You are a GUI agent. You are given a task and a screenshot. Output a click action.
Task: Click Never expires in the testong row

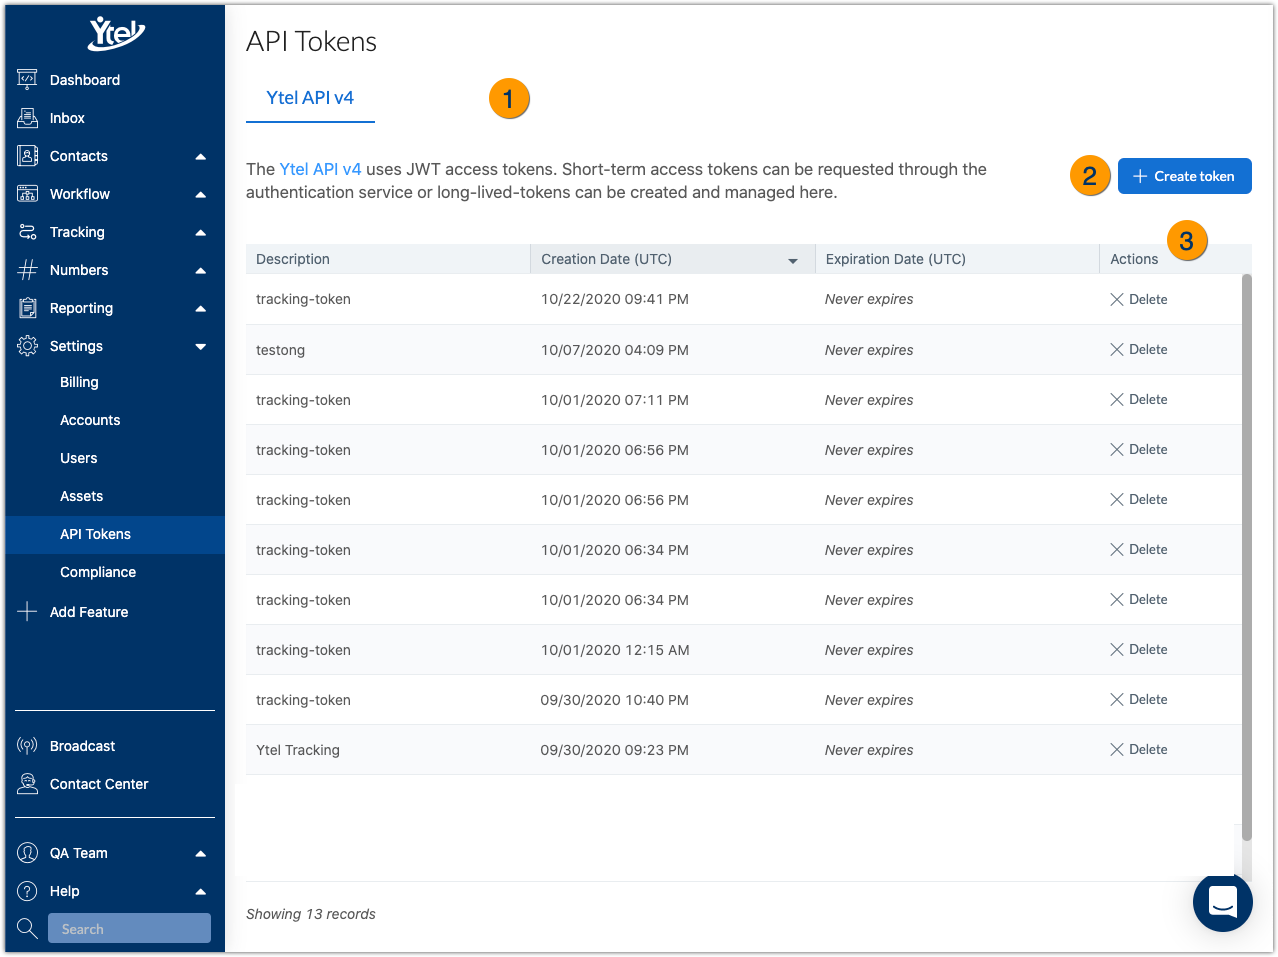pos(869,350)
